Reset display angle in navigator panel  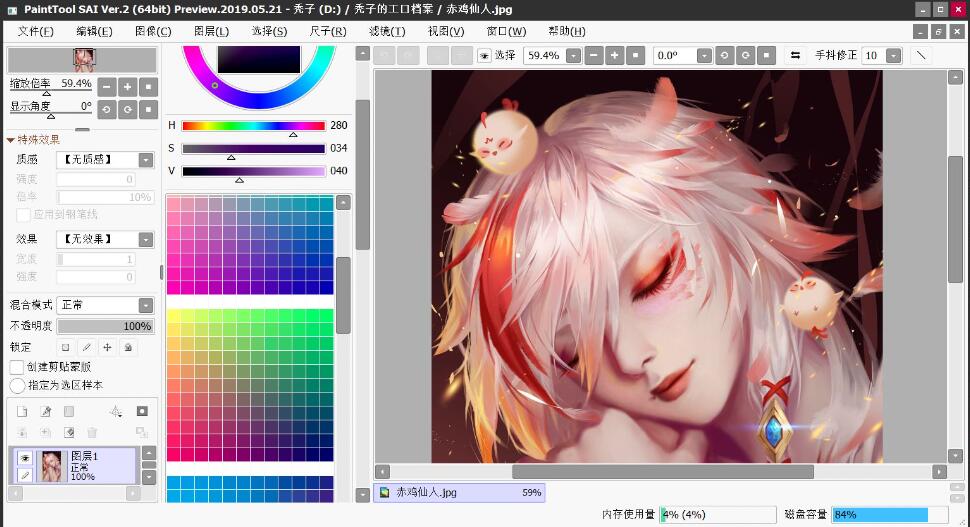click(148, 109)
